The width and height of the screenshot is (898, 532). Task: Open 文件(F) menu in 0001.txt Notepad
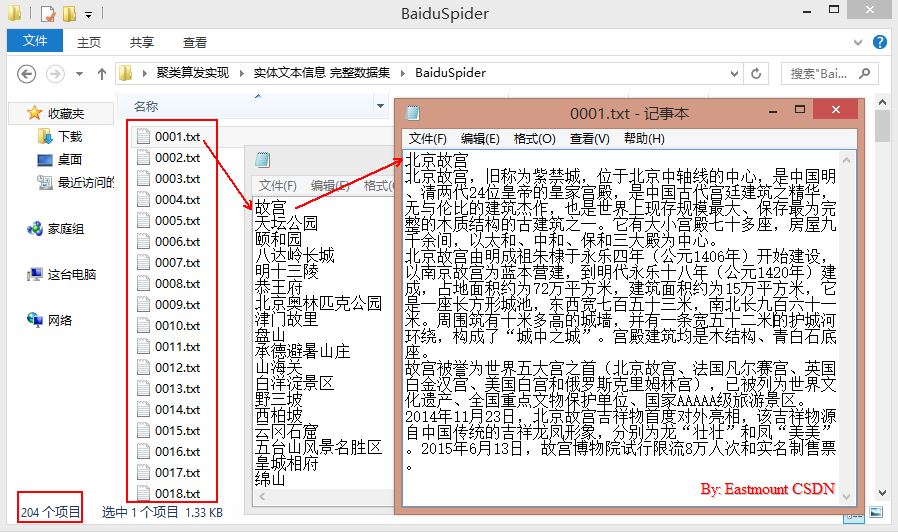click(427, 139)
